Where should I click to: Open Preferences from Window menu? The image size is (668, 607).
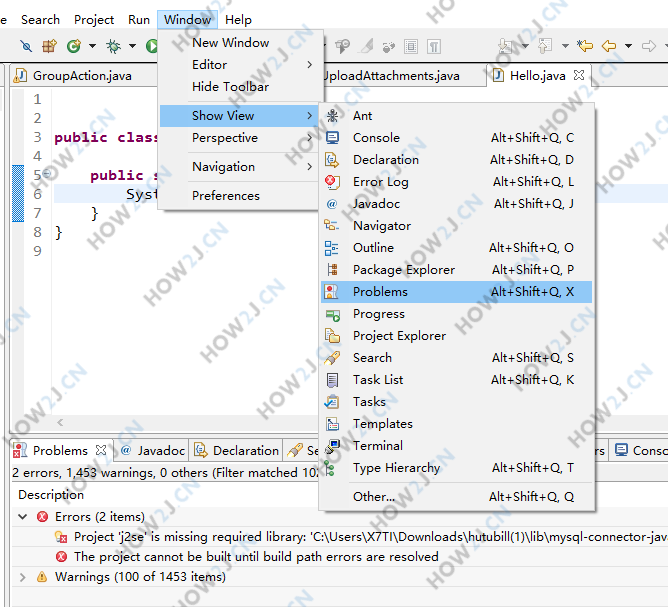239,196
